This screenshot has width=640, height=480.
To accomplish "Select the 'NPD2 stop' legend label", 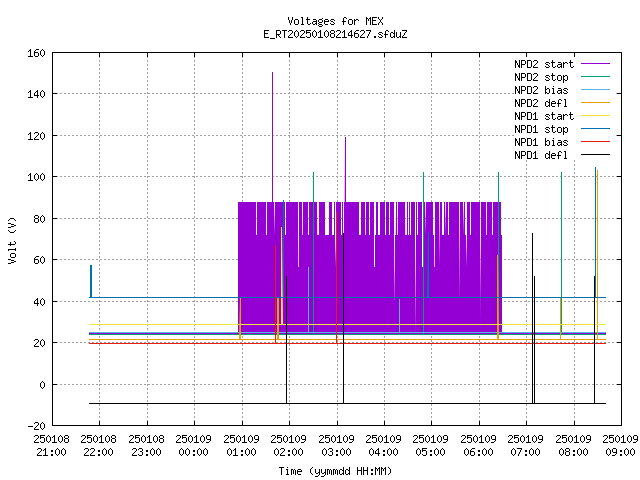I will pyautogui.click(x=541, y=77).
